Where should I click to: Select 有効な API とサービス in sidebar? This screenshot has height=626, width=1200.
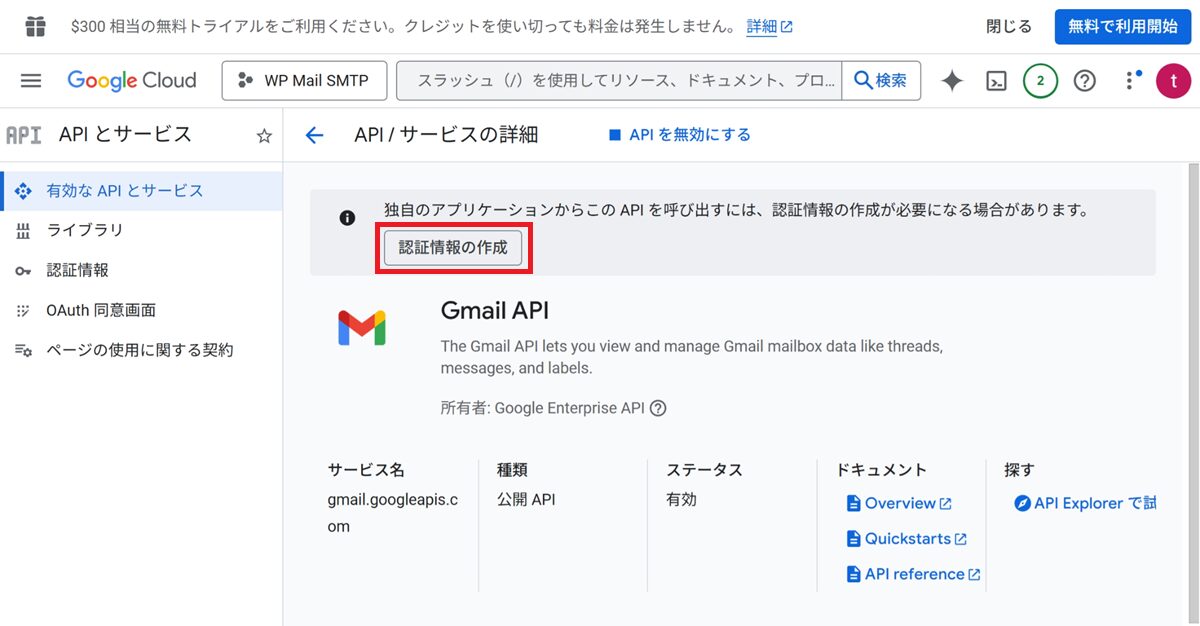click(x=125, y=190)
